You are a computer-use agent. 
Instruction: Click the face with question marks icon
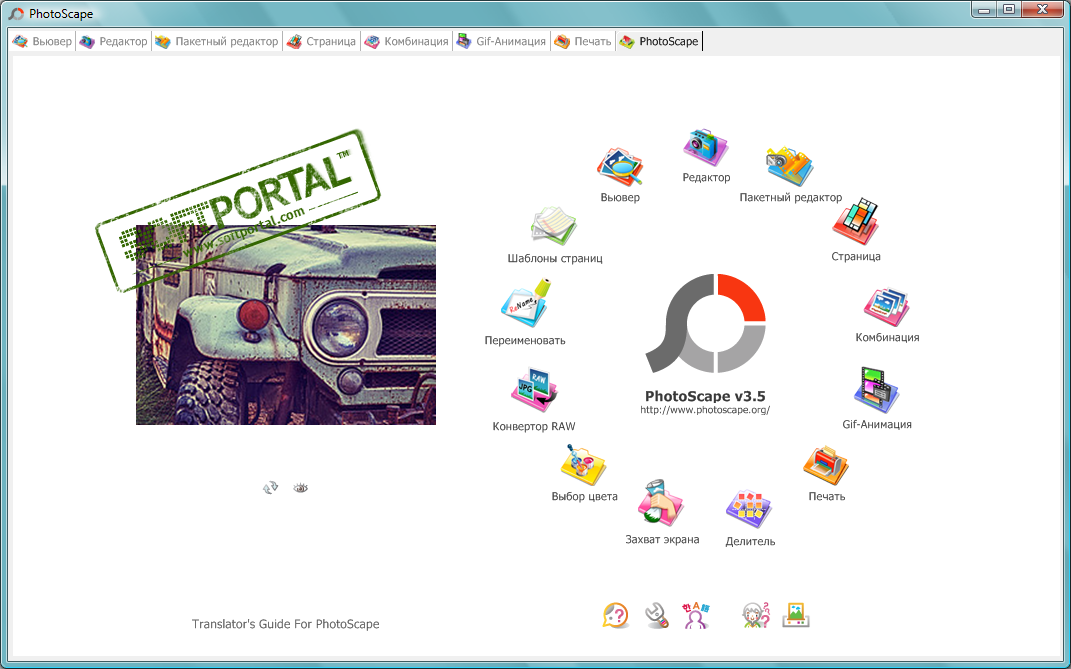[756, 615]
